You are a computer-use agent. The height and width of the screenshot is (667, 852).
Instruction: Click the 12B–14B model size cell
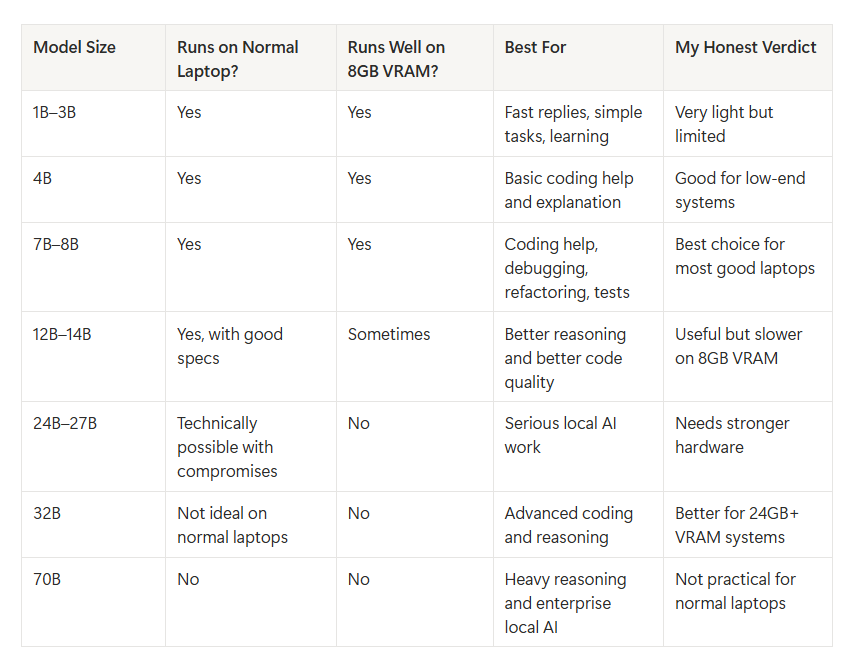[62, 334]
